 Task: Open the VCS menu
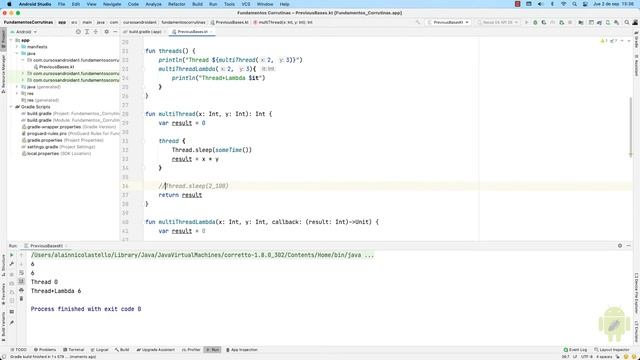coord(246,4)
